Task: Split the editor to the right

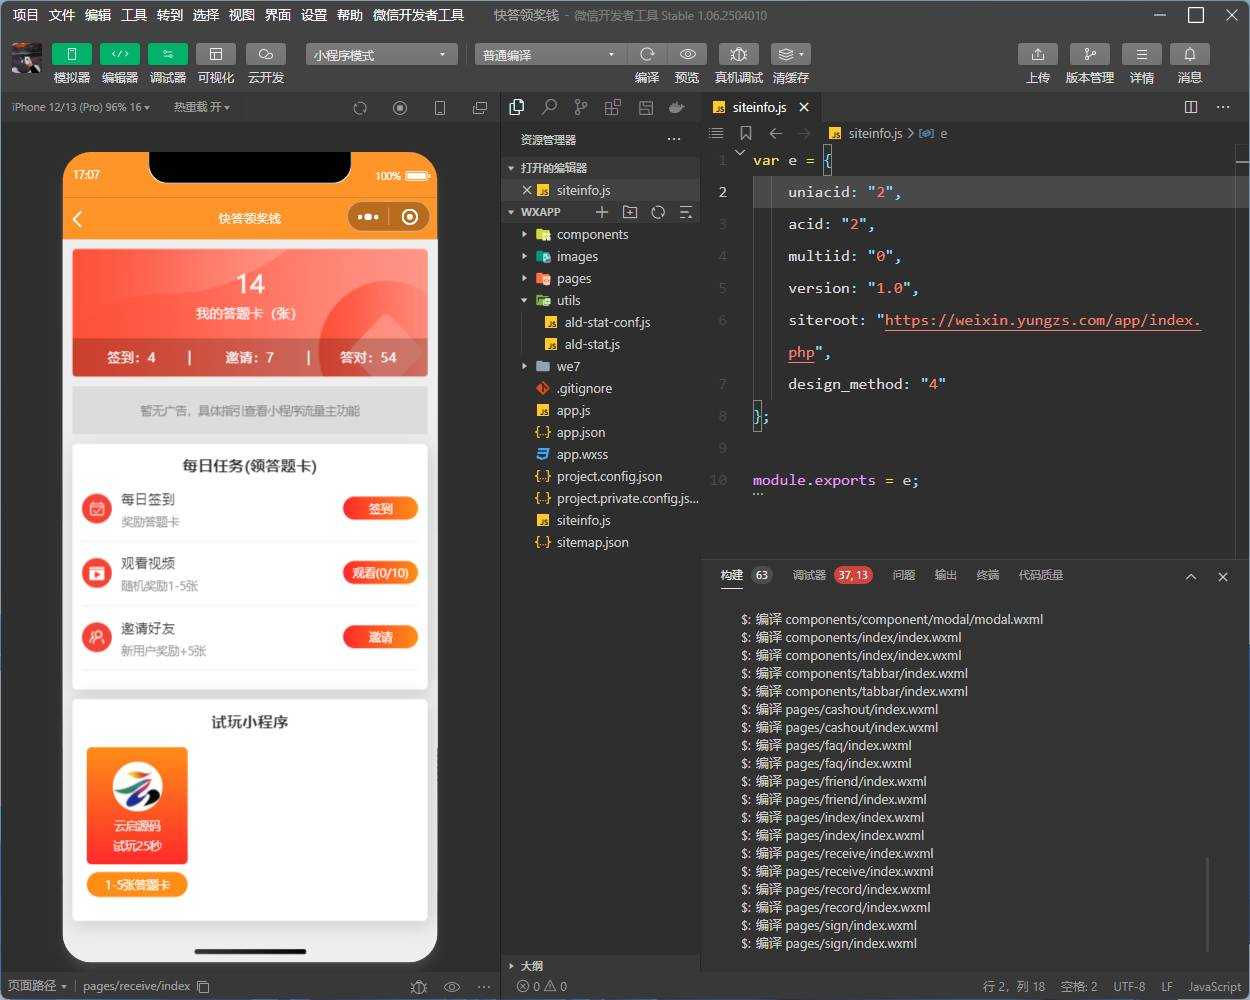Action: tap(1191, 107)
